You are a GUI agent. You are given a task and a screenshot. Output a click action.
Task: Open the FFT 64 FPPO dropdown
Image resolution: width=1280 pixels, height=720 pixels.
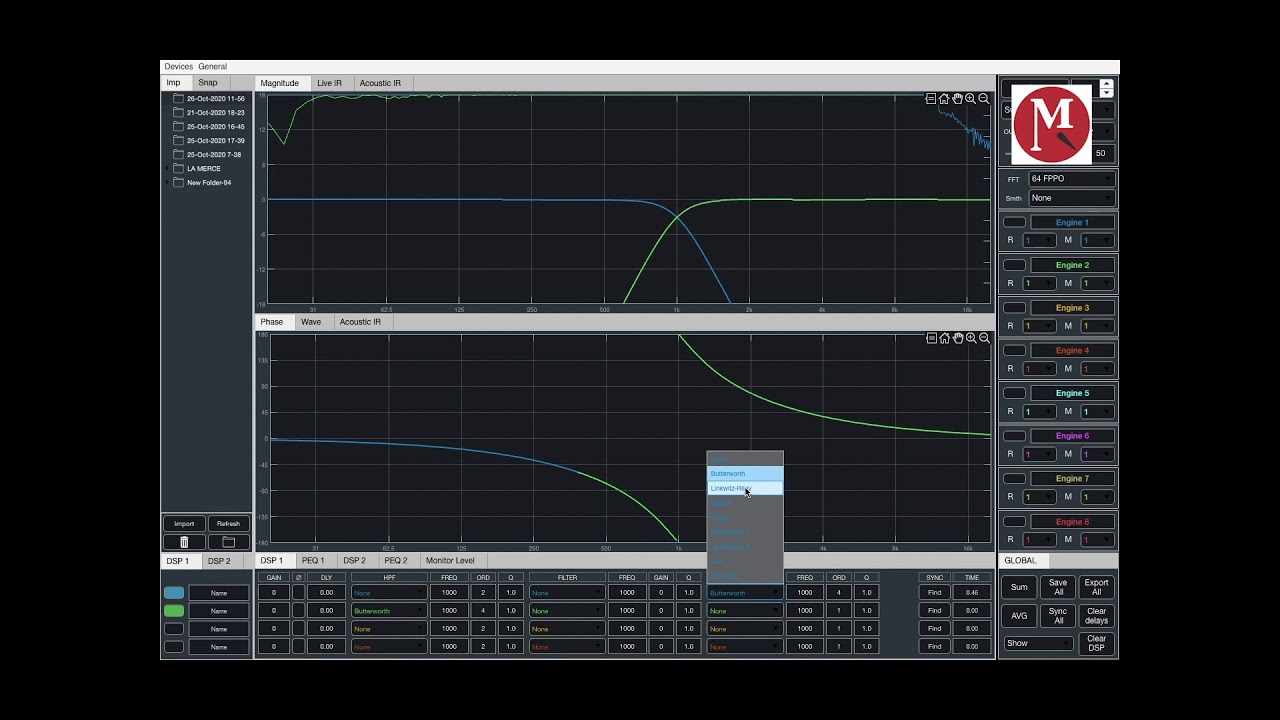click(x=1071, y=179)
